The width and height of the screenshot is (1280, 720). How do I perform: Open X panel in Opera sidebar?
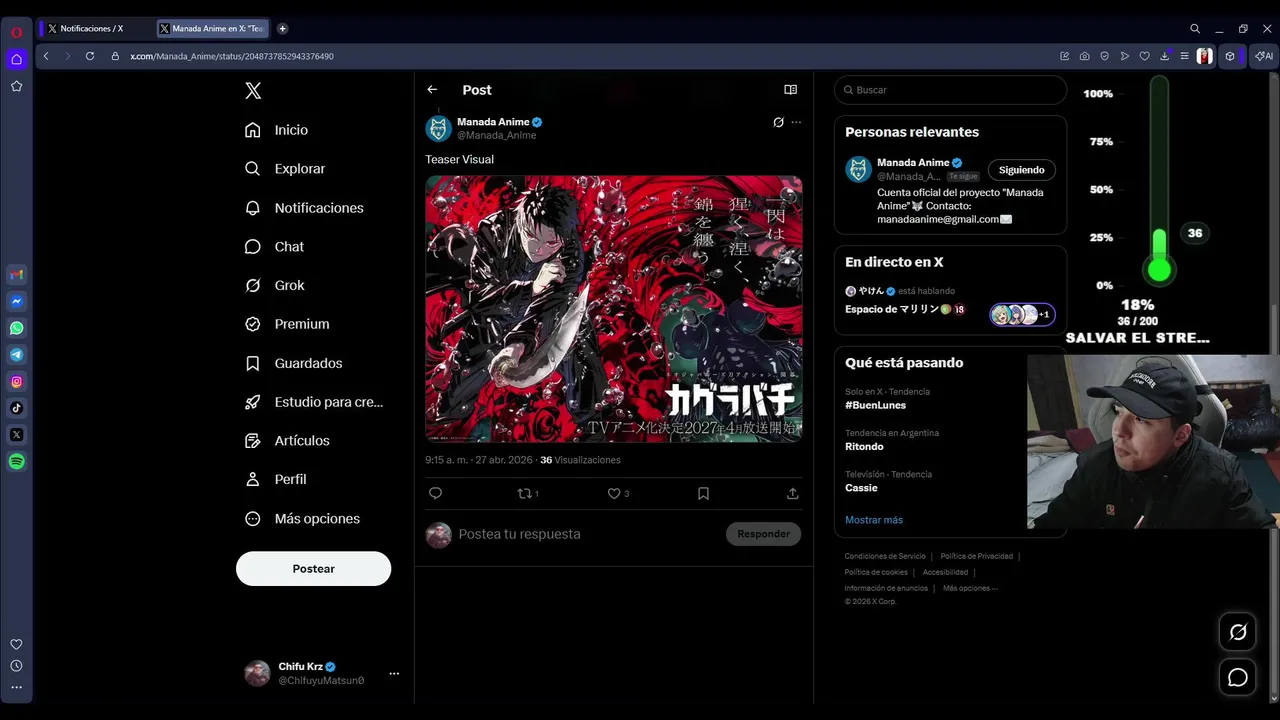tap(16, 435)
